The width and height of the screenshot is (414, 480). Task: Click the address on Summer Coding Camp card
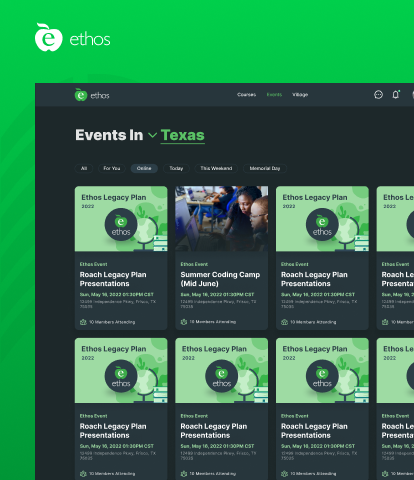pyautogui.click(x=218, y=304)
